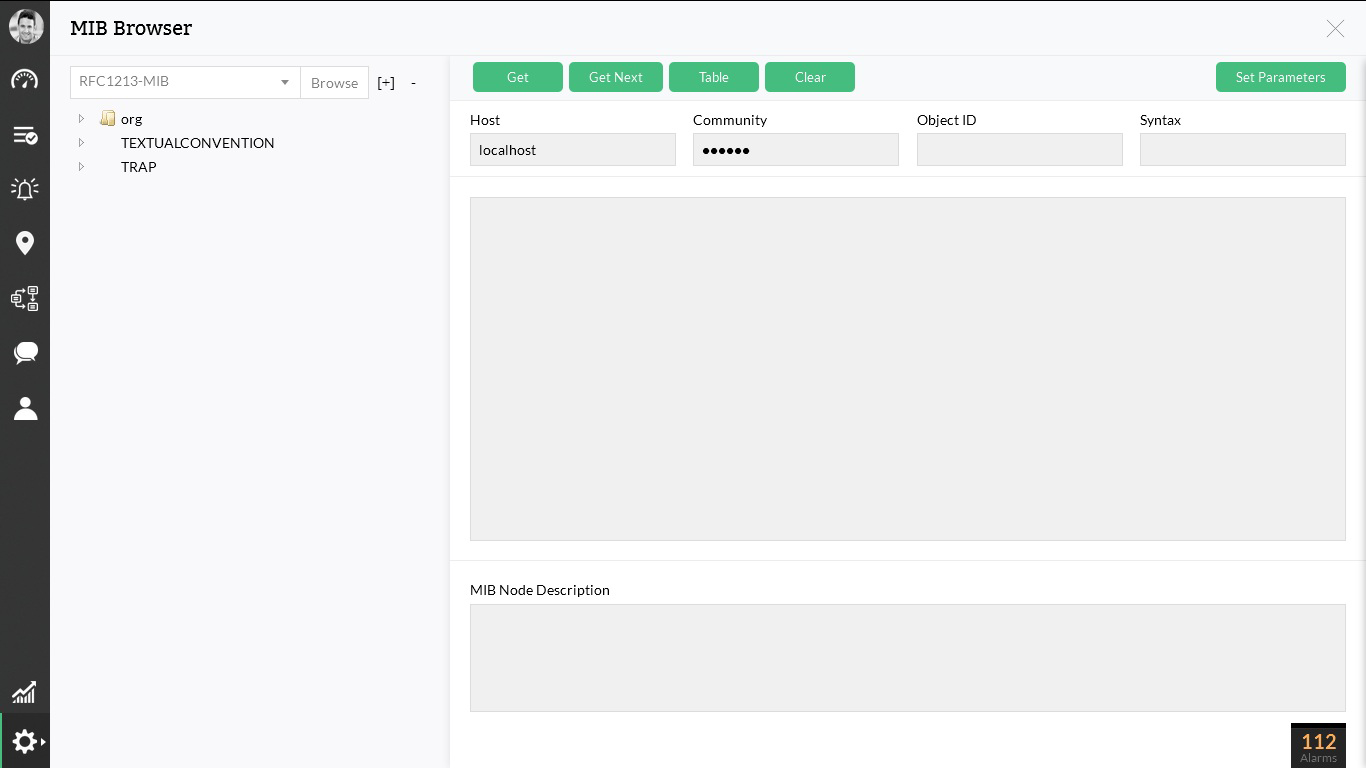This screenshot has height=768, width=1366.
Task: Click the Browse button
Action: coord(334,82)
